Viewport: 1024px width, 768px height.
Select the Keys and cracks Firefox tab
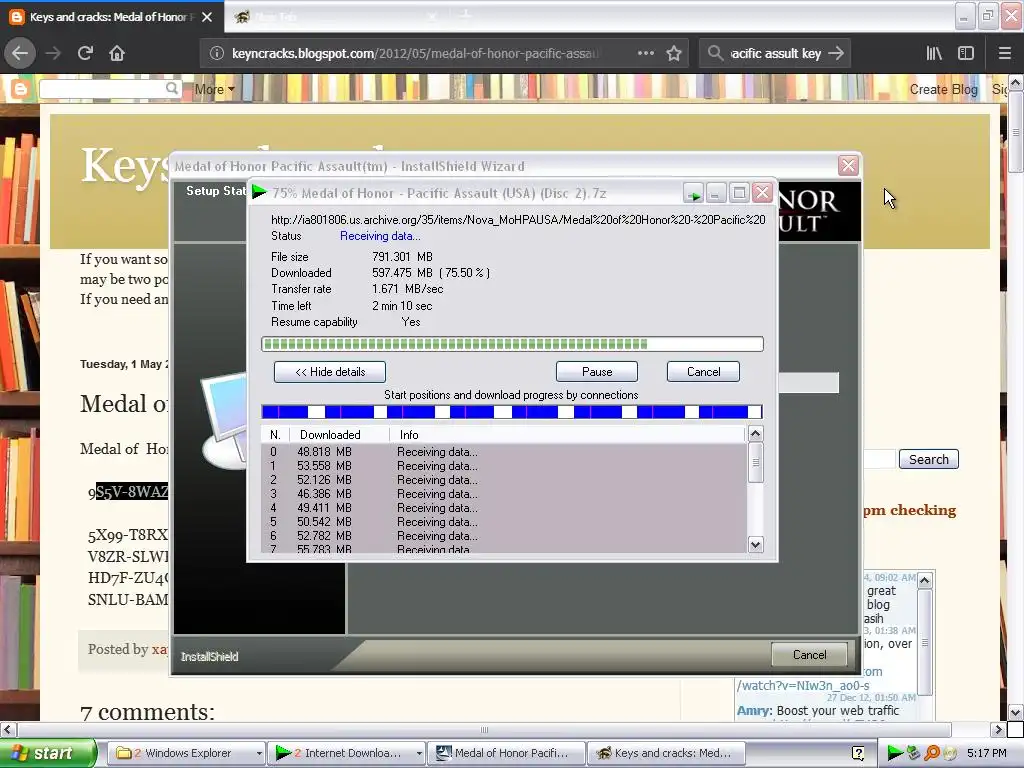[111, 17]
